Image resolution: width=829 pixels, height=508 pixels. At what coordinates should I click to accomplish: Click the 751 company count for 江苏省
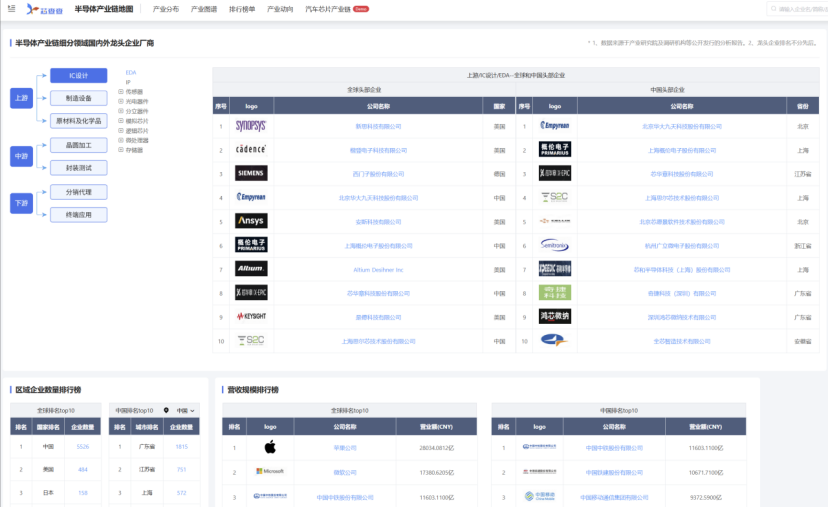point(181,469)
